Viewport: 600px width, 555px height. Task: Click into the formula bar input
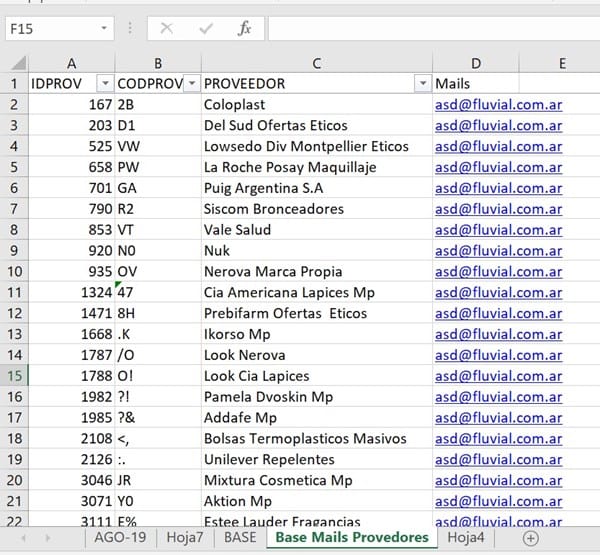point(434,28)
